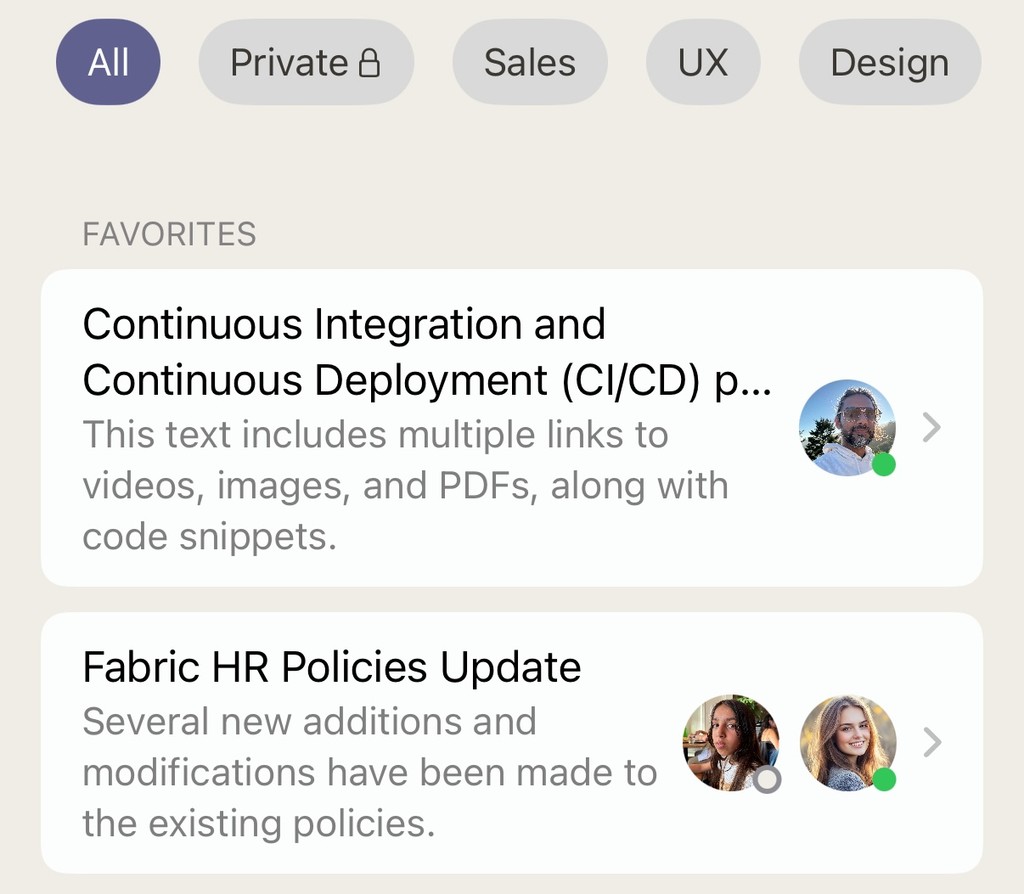The height and width of the screenshot is (894, 1024).
Task: Click the FAVORITES section header
Action: tap(169, 234)
